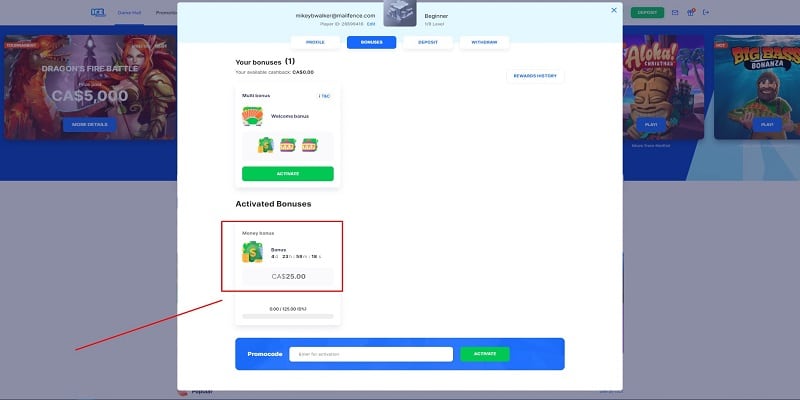
Task: Switch to the Profile tab
Action: [x=315, y=42]
